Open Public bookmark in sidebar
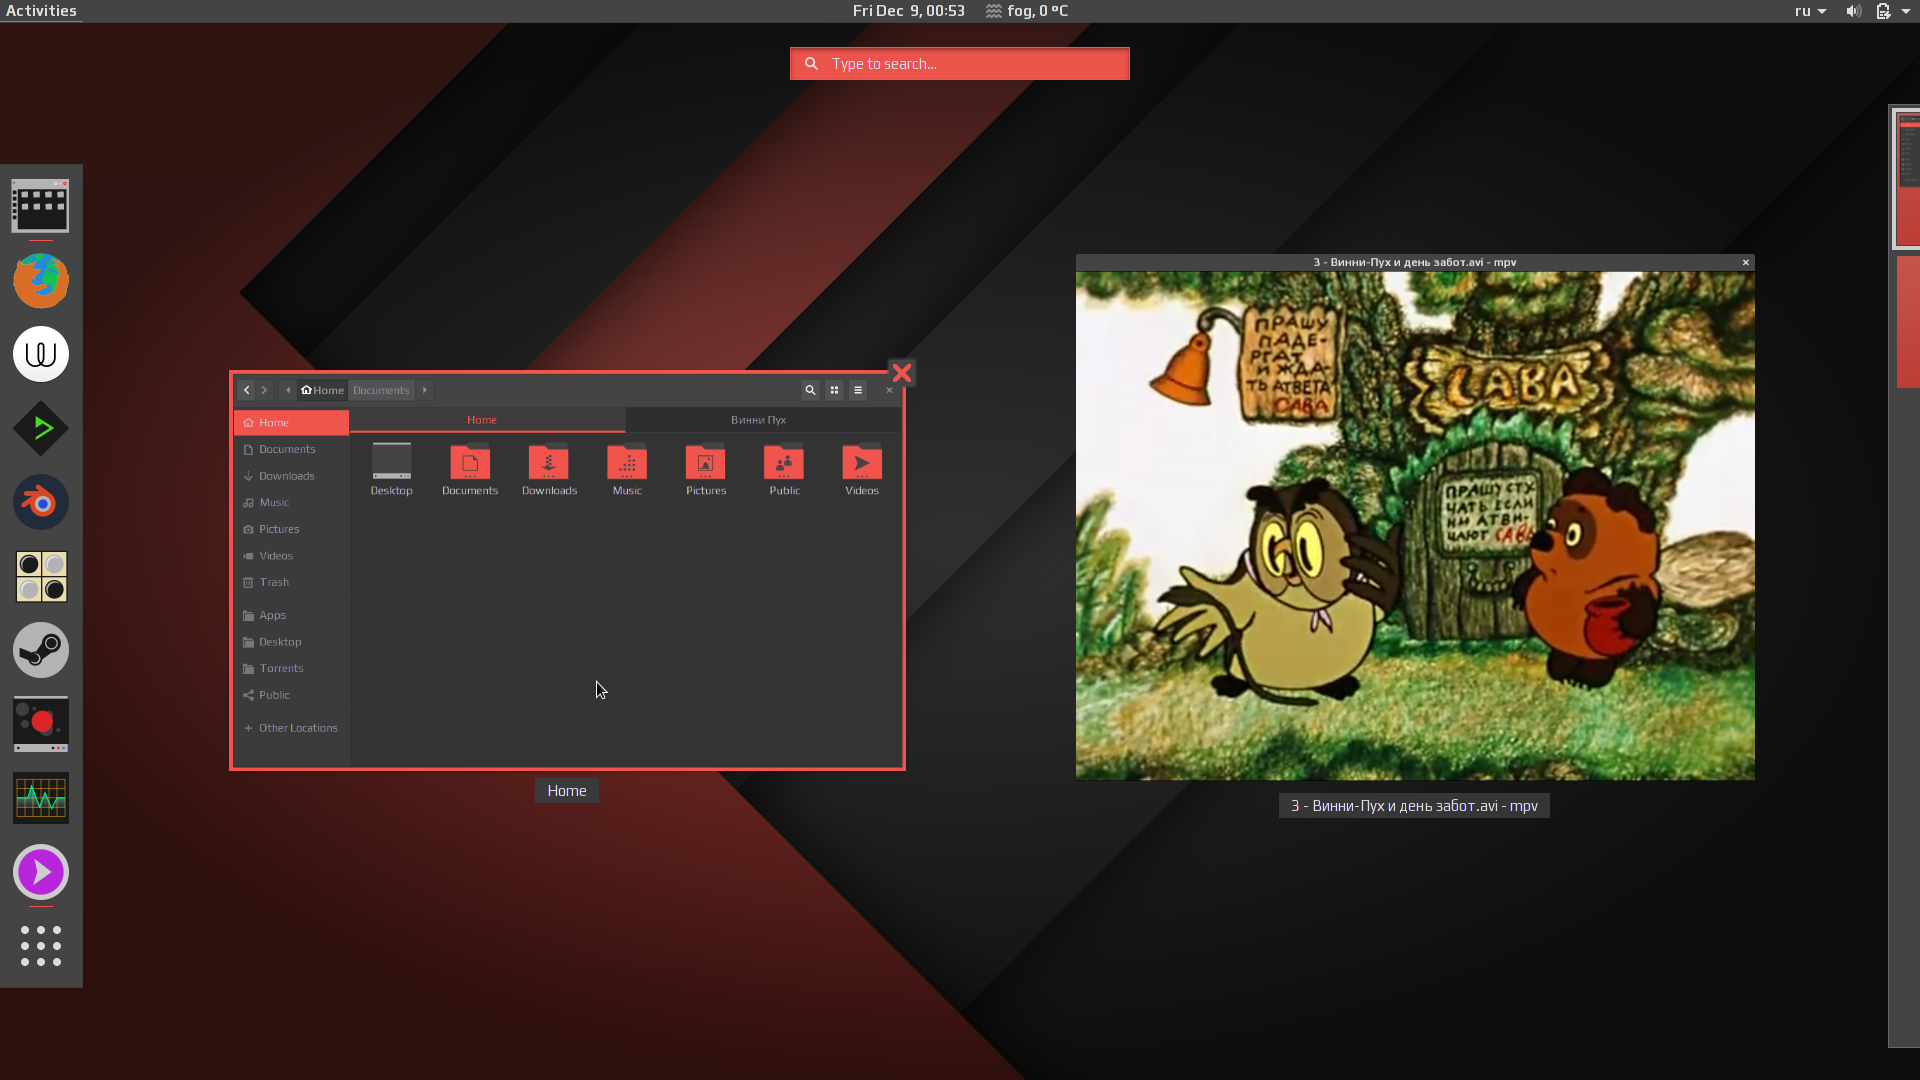1920x1080 pixels. pyautogui.click(x=291, y=695)
